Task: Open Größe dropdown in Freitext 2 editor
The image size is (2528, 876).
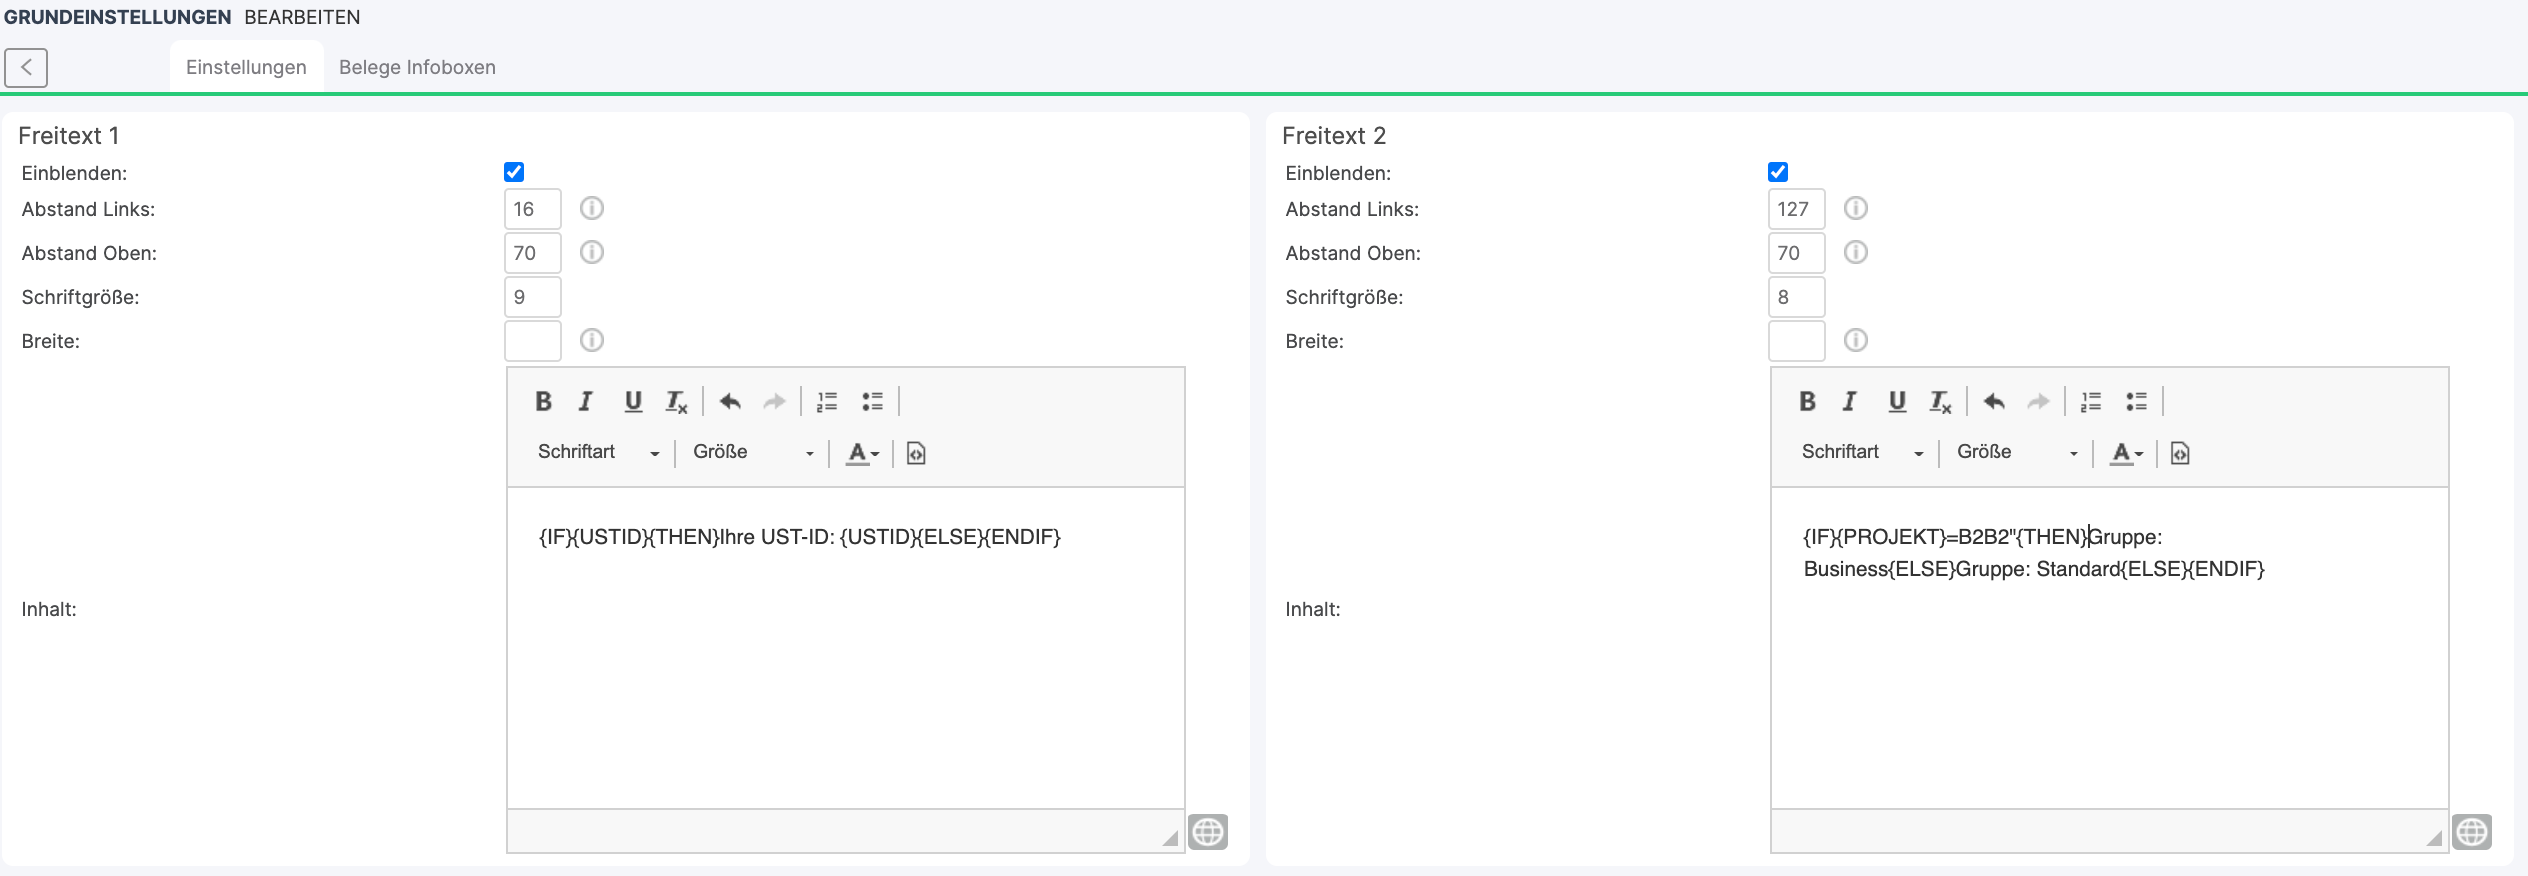Action: [x=2016, y=453]
